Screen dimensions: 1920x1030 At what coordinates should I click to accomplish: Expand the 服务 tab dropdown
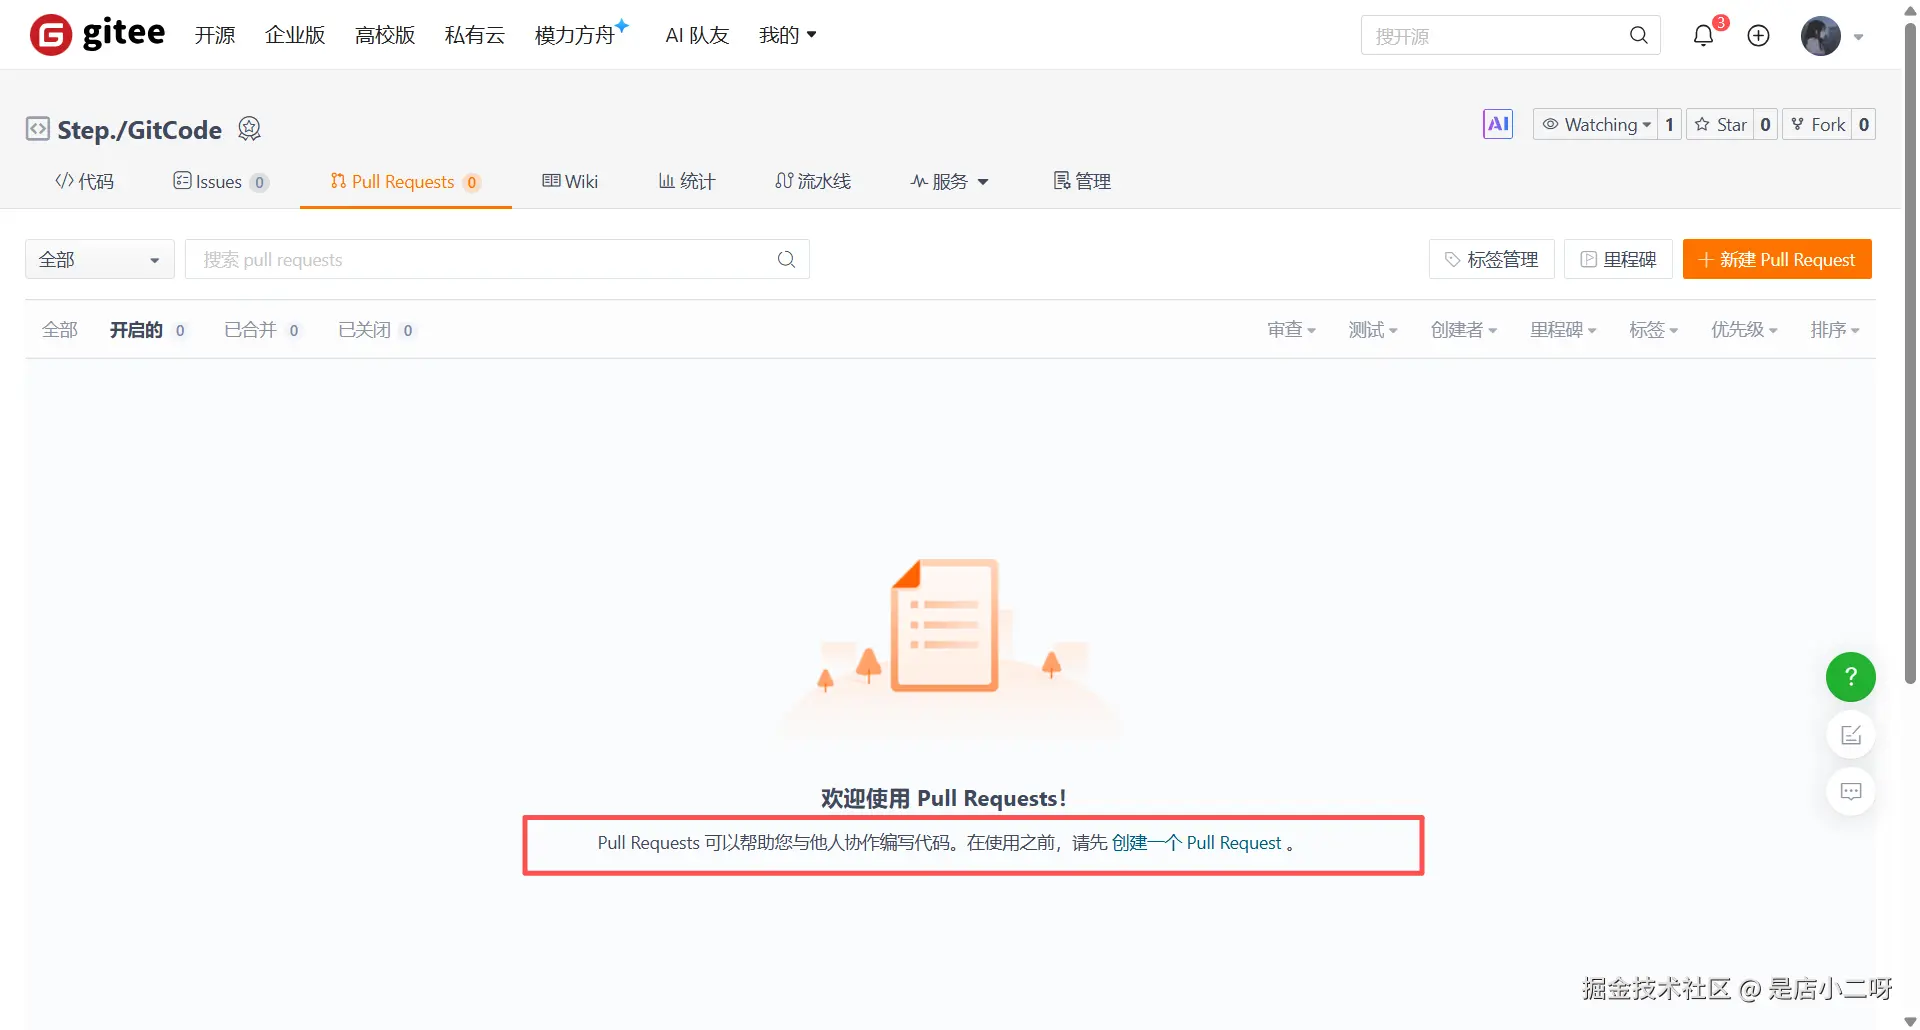949,181
